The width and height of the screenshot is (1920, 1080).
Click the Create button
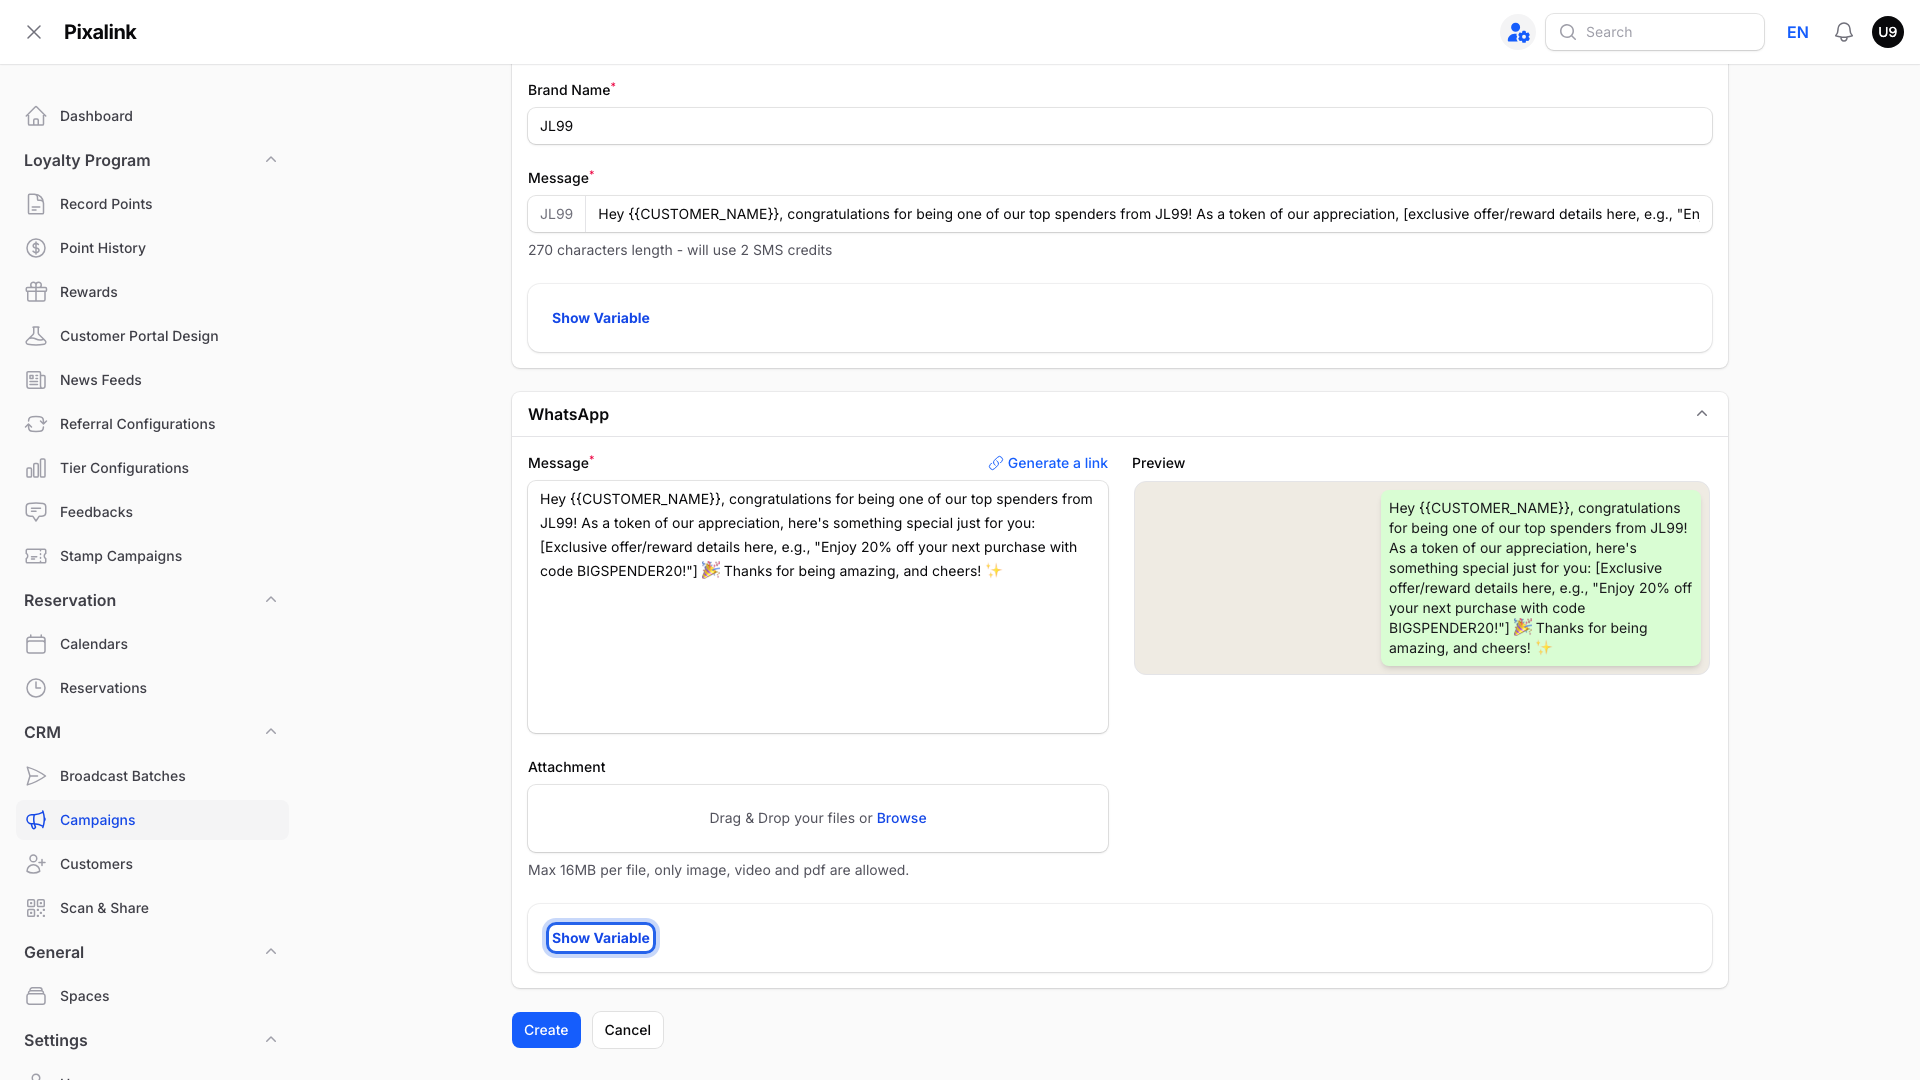click(x=546, y=1030)
